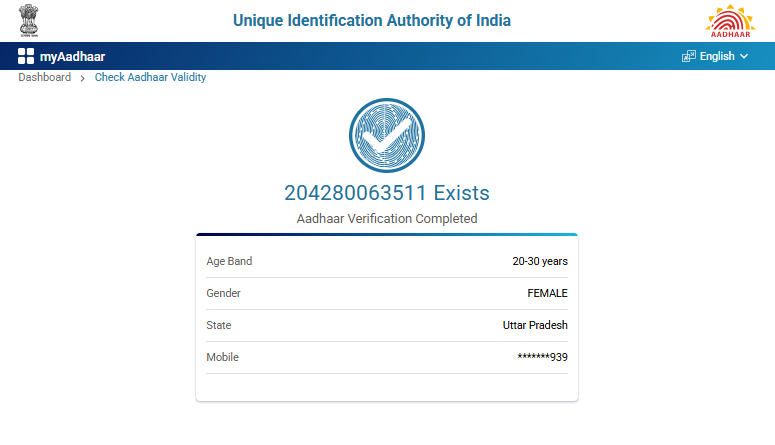The width and height of the screenshot is (775, 445).
Task: Open the myAadhaar grid menu icon
Action: 26,56
